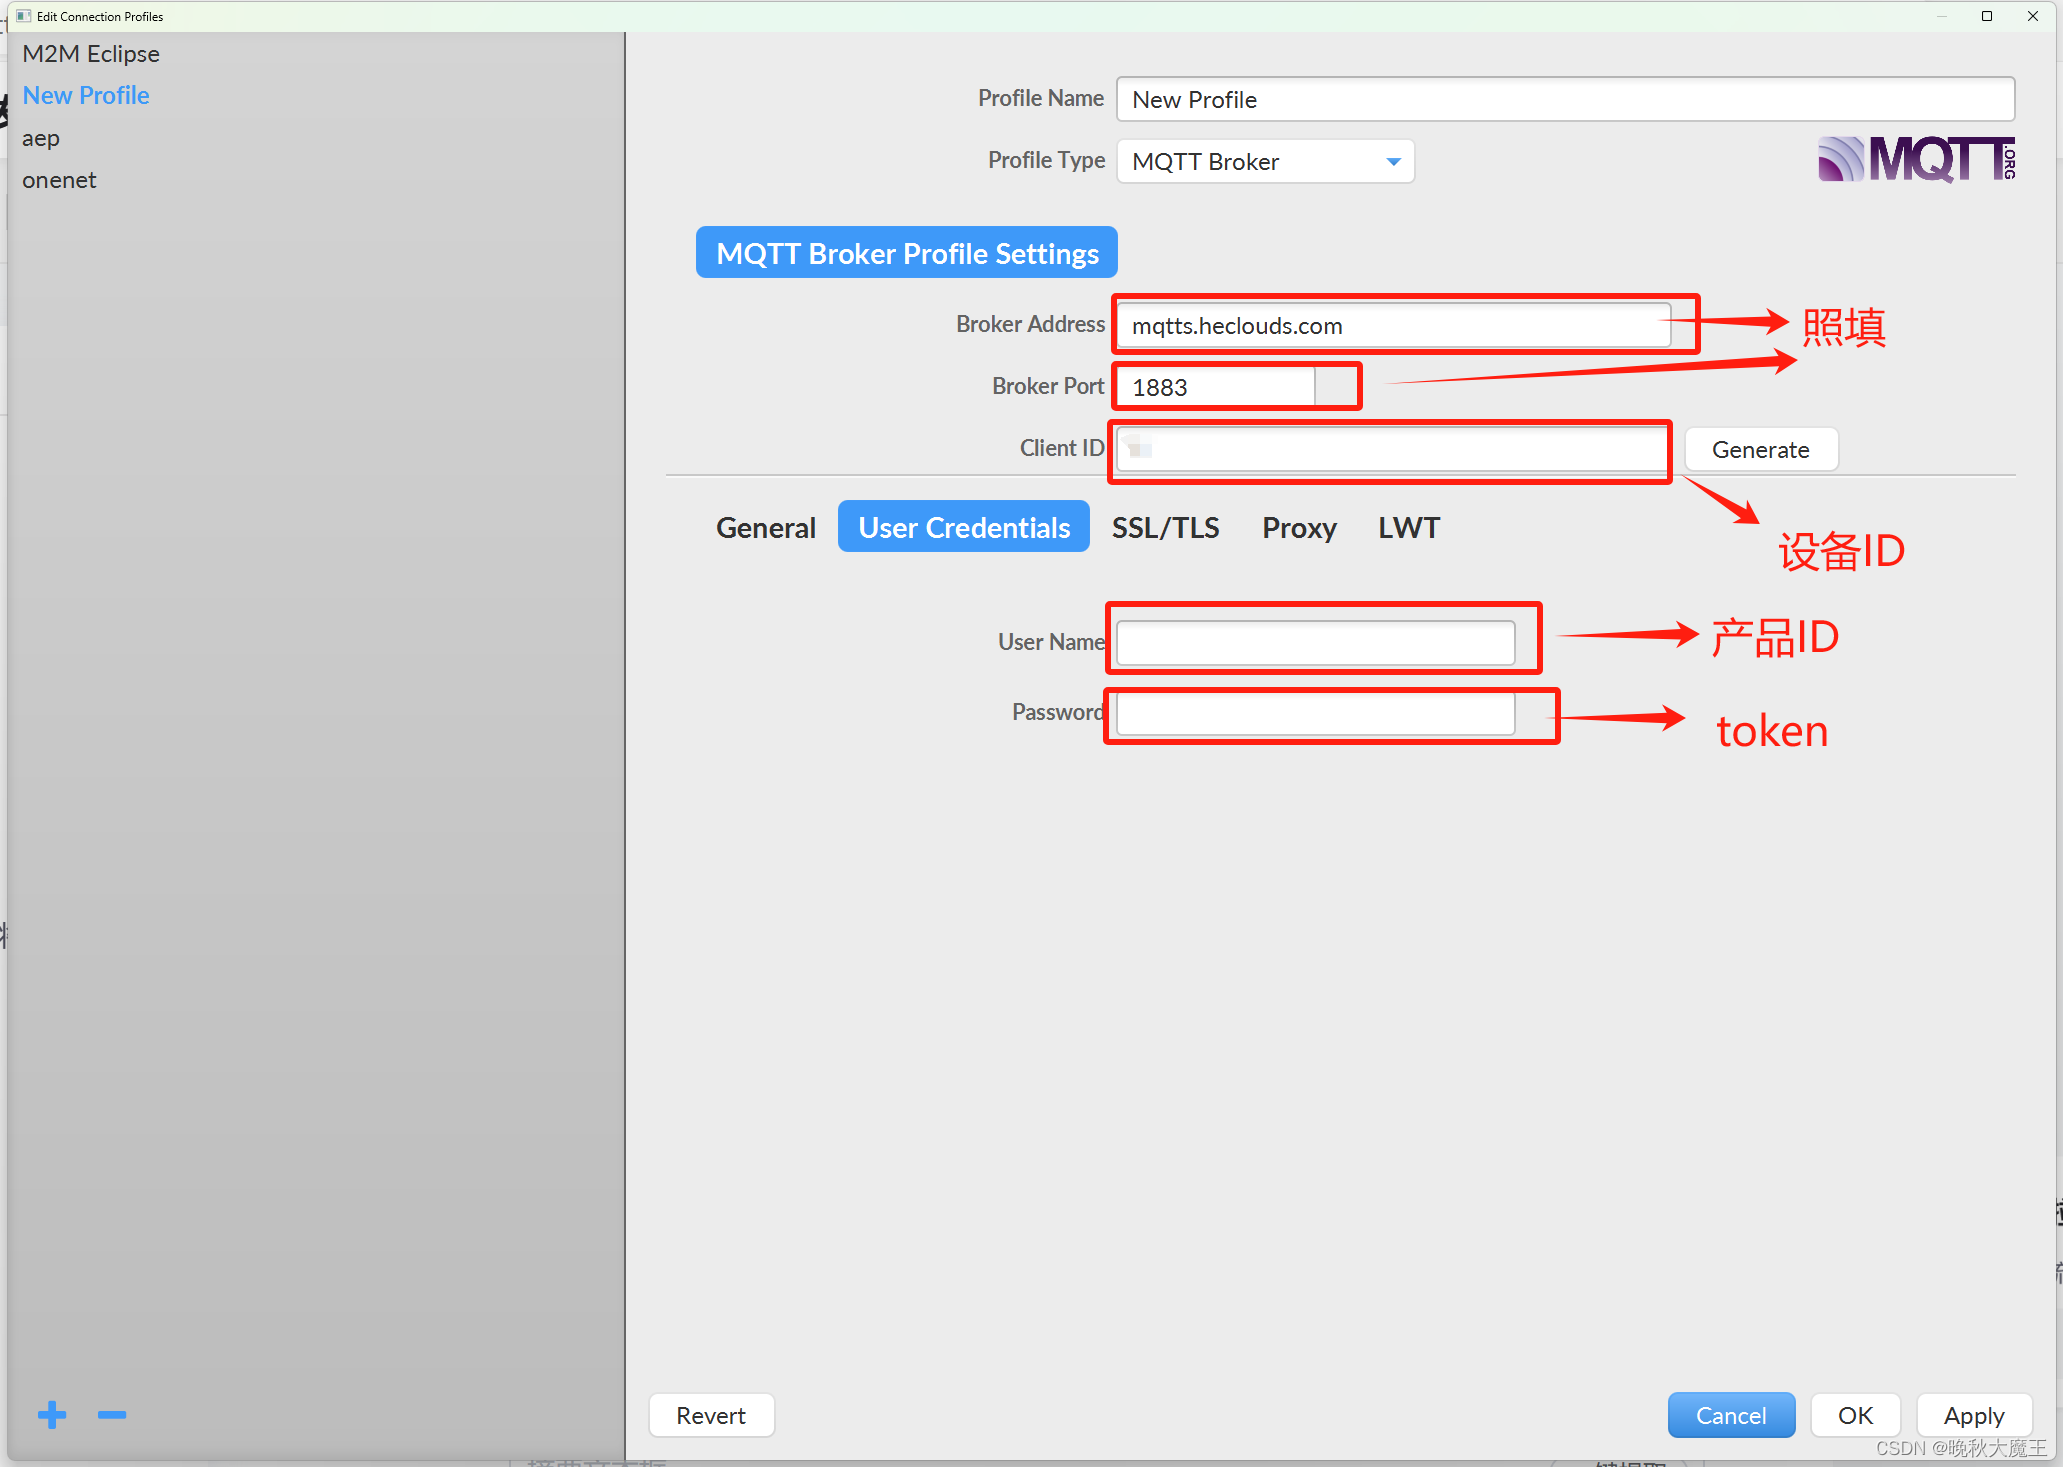Select the onenet connection profile

coord(59,180)
